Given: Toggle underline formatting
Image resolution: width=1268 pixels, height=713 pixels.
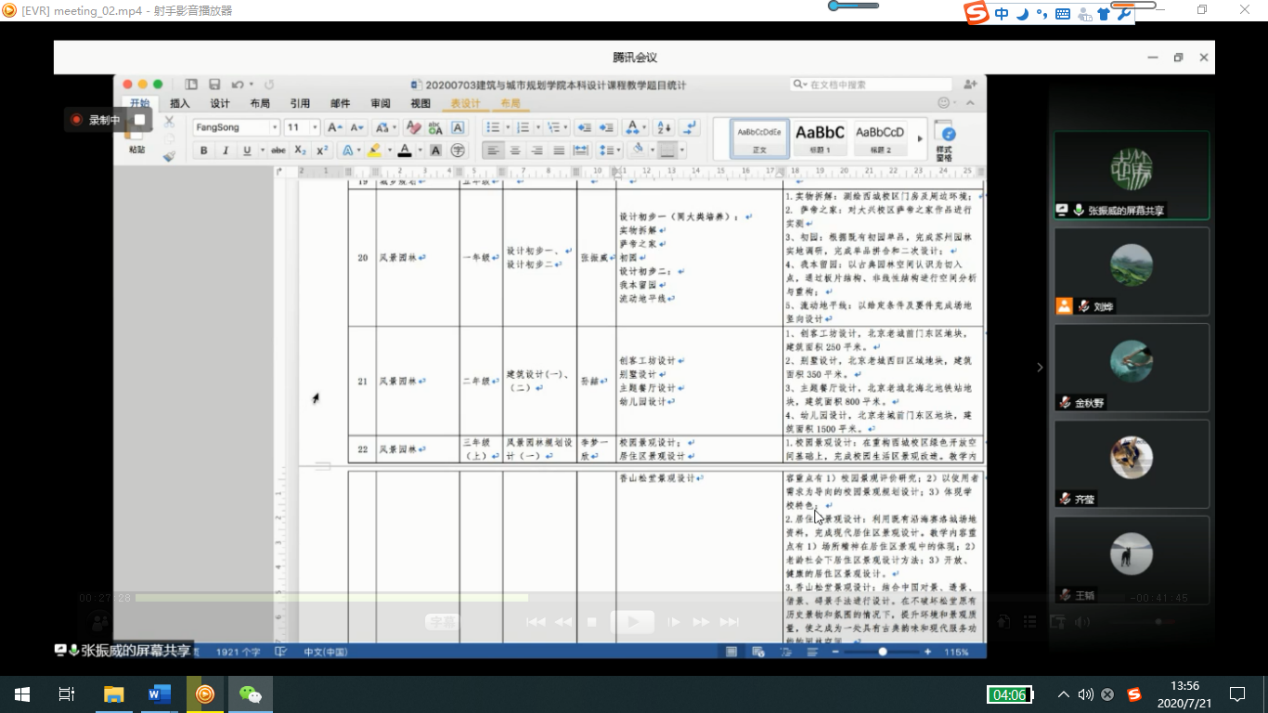Looking at the screenshot, I should (x=246, y=151).
